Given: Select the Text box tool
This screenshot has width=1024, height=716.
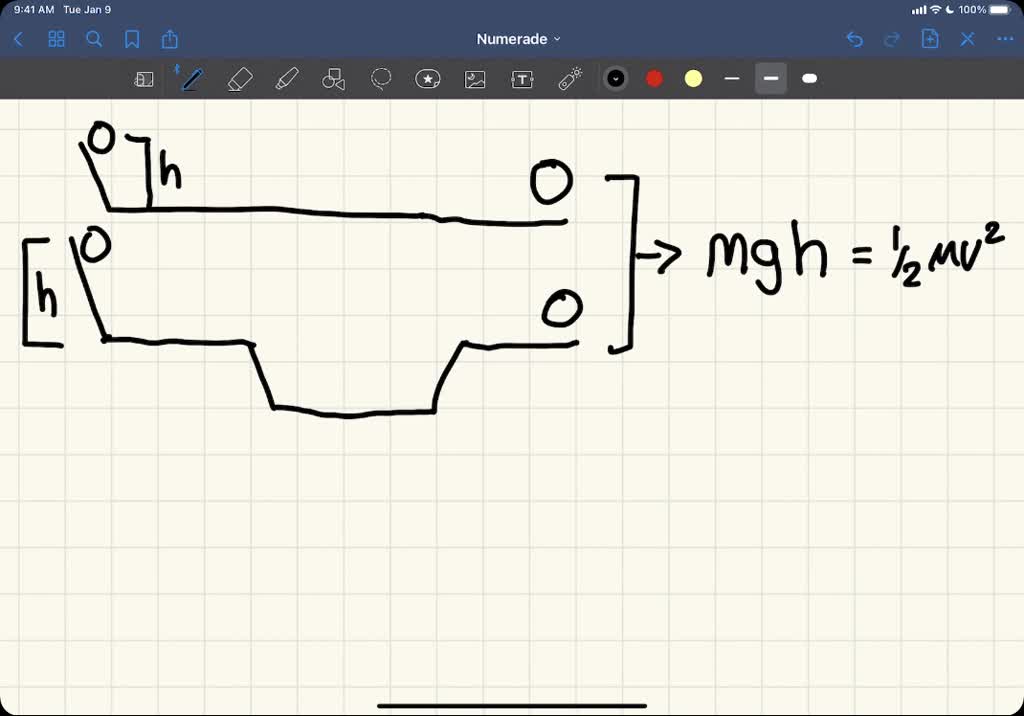Looking at the screenshot, I should (x=522, y=79).
